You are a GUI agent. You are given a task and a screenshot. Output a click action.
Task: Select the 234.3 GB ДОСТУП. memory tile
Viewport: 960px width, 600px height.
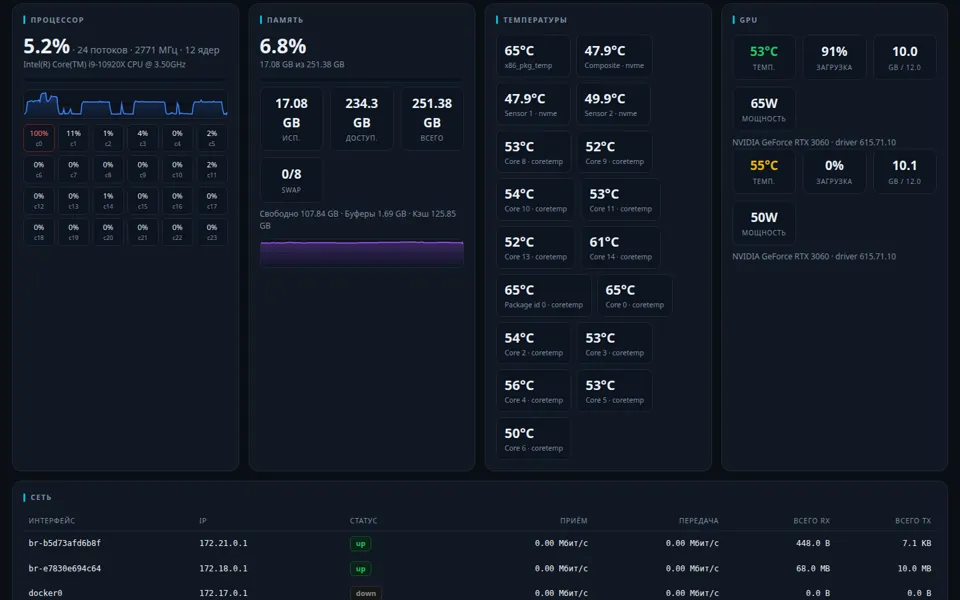click(361, 119)
